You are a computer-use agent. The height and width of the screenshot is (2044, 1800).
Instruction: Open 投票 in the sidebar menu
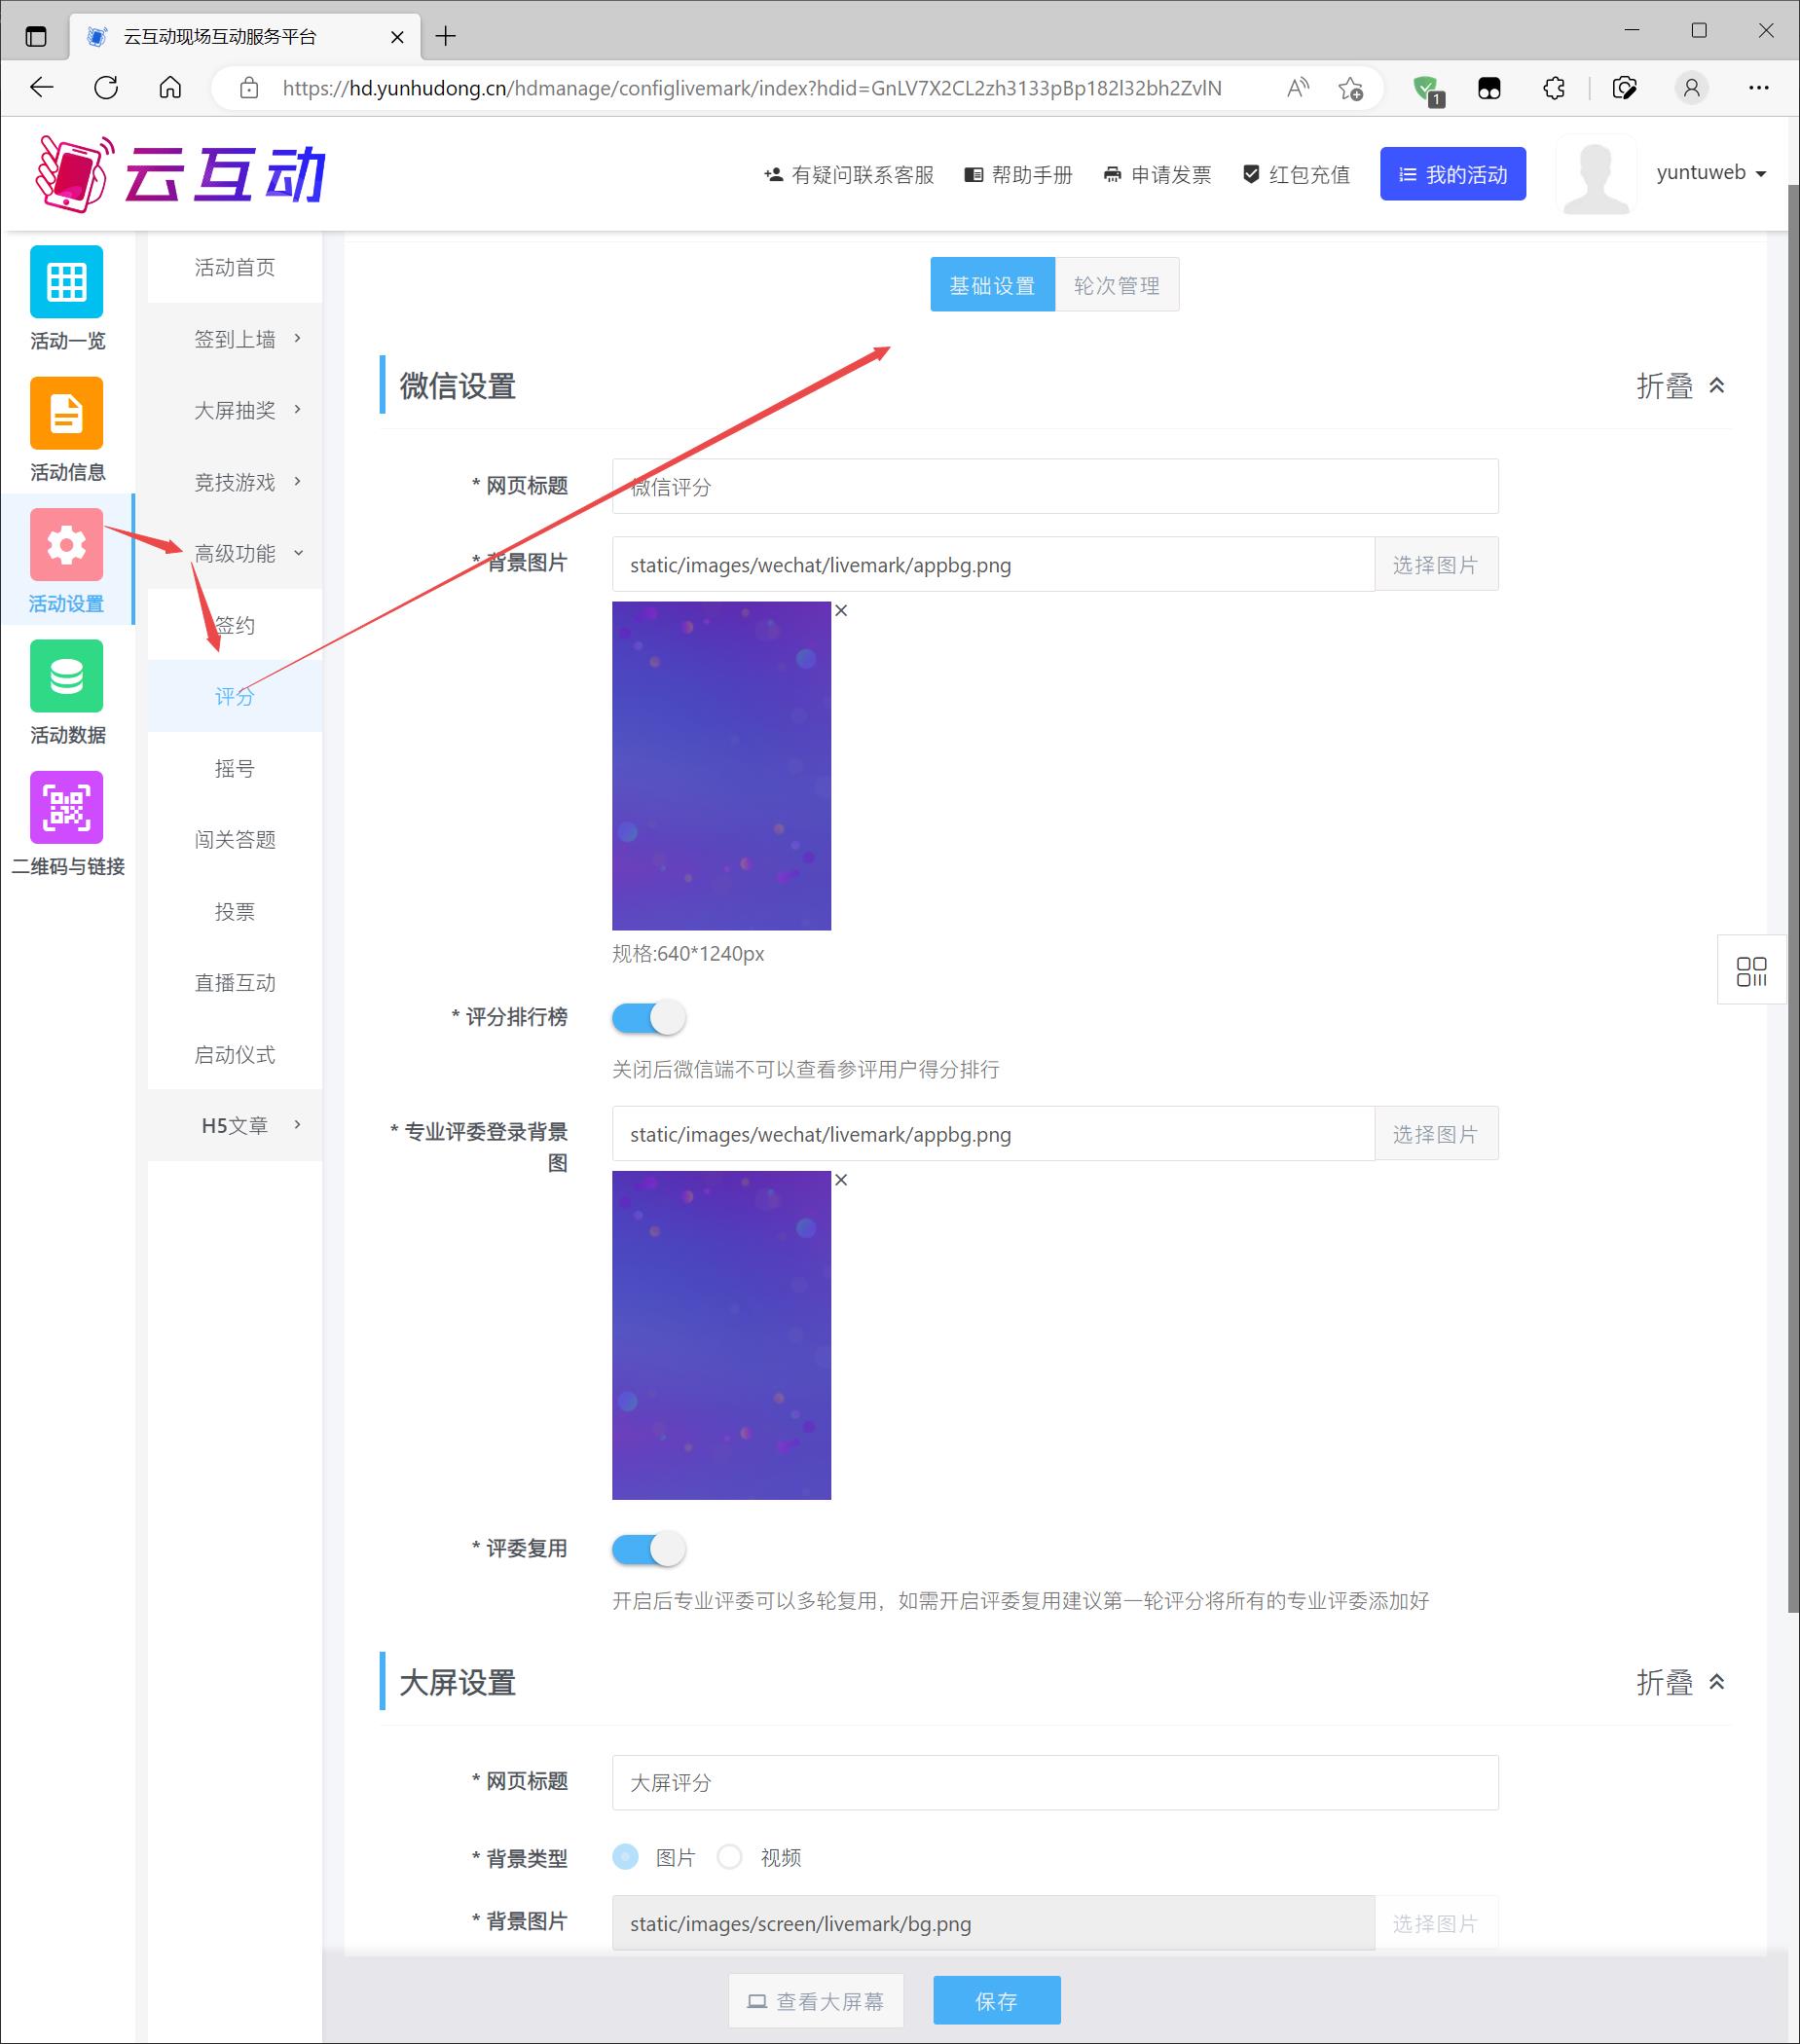(234, 912)
